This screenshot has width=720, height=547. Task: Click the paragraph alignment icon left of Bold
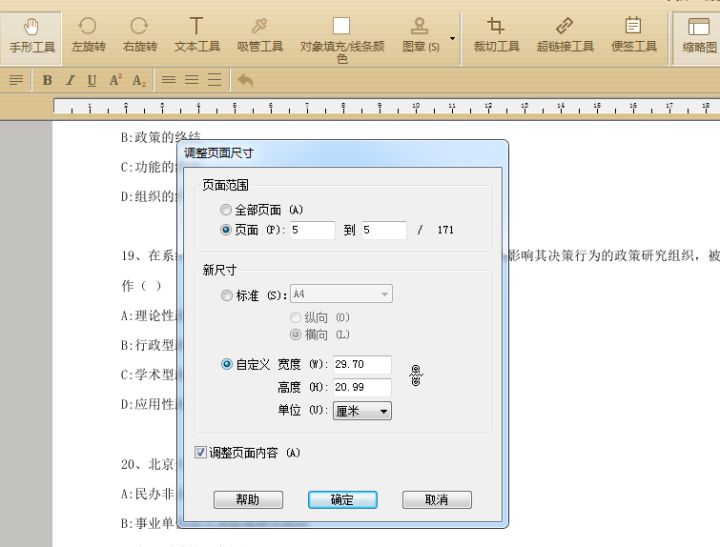(x=16, y=80)
